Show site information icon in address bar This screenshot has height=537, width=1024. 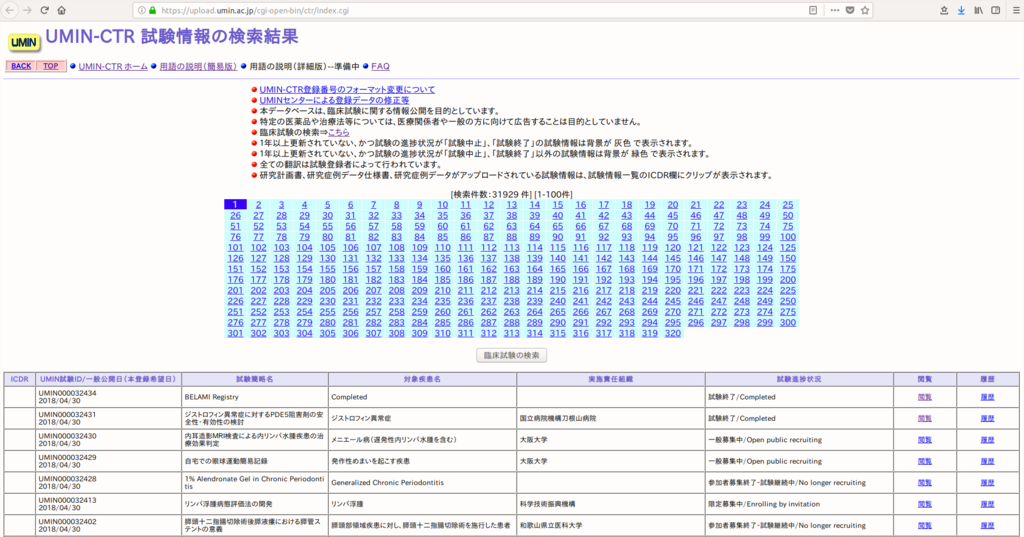[x=142, y=10]
